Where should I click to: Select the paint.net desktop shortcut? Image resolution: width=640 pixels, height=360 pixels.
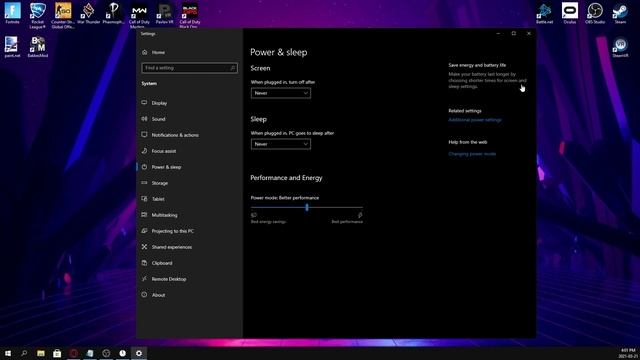(x=12, y=47)
